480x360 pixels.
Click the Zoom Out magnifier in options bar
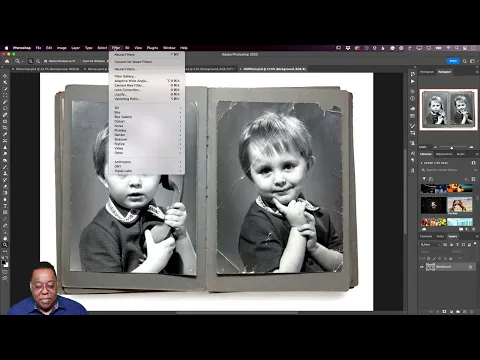(x=38, y=61)
